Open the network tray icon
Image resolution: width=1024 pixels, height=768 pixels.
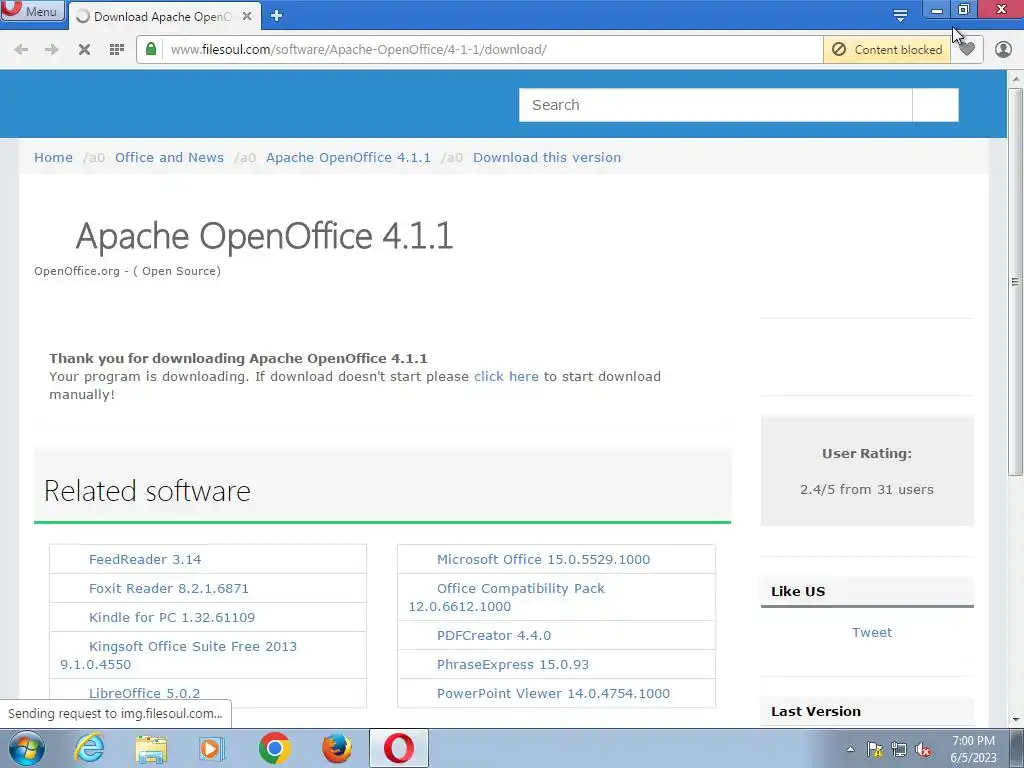(899, 749)
